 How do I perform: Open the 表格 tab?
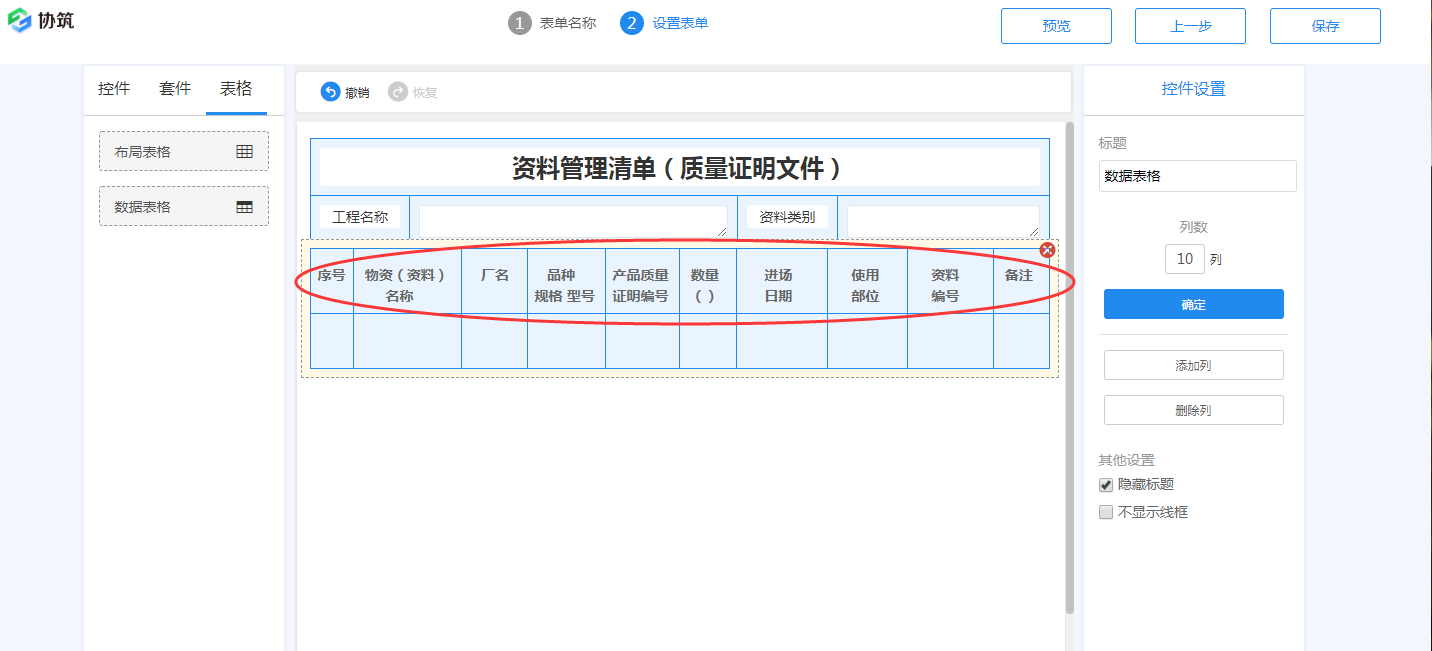click(x=236, y=89)
